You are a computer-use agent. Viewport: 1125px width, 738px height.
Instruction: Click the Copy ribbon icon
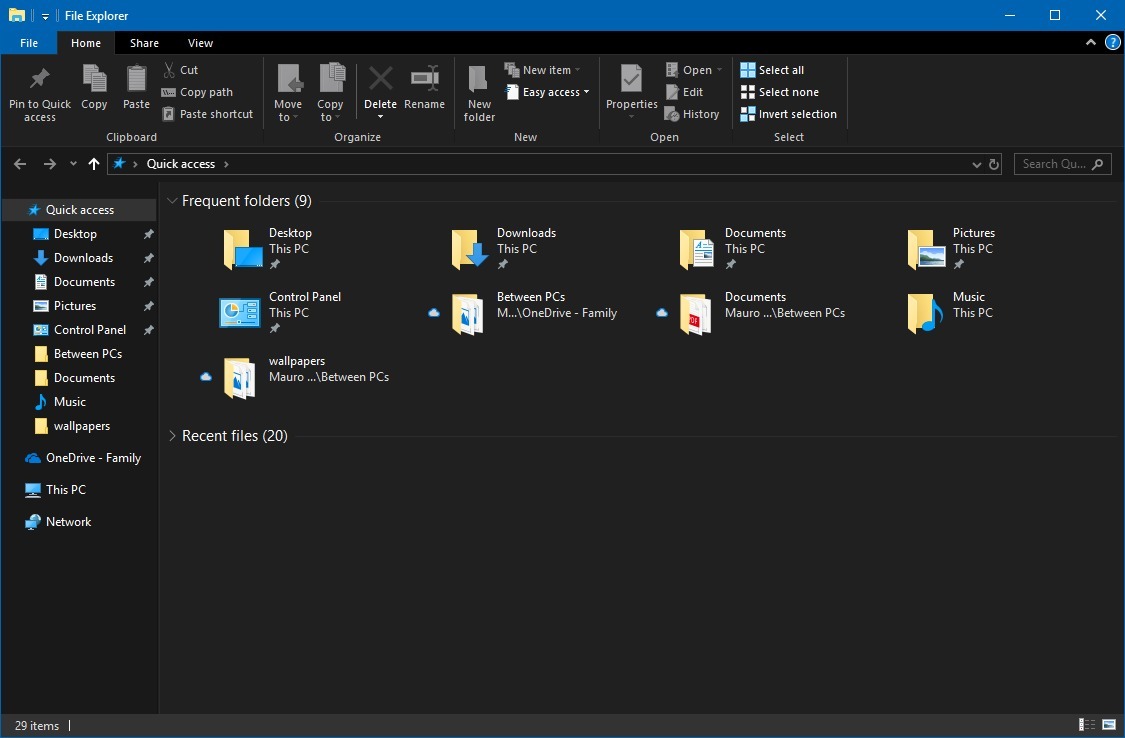(x=94, y=87)
